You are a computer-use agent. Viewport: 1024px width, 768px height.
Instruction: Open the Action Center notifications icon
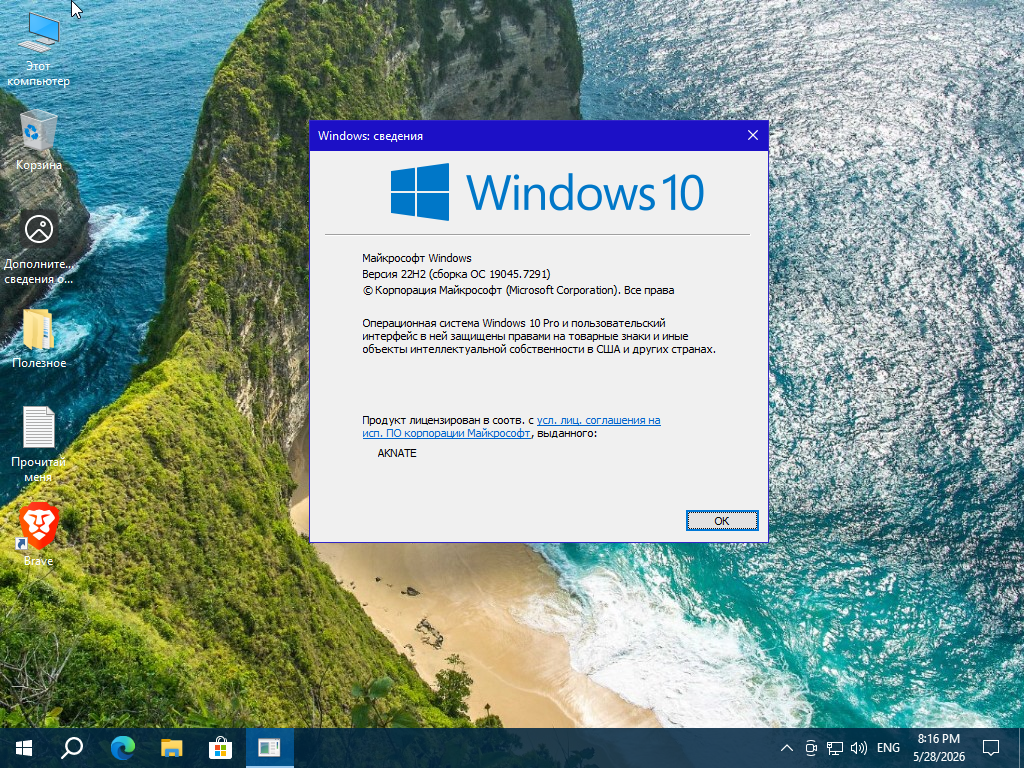pyautogui.click(x=991, y=748)
